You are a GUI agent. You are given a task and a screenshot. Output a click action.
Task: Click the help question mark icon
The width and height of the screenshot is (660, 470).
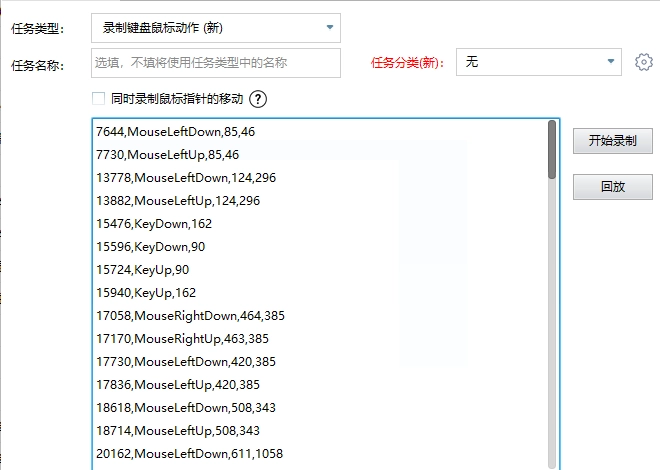[258, 99]
